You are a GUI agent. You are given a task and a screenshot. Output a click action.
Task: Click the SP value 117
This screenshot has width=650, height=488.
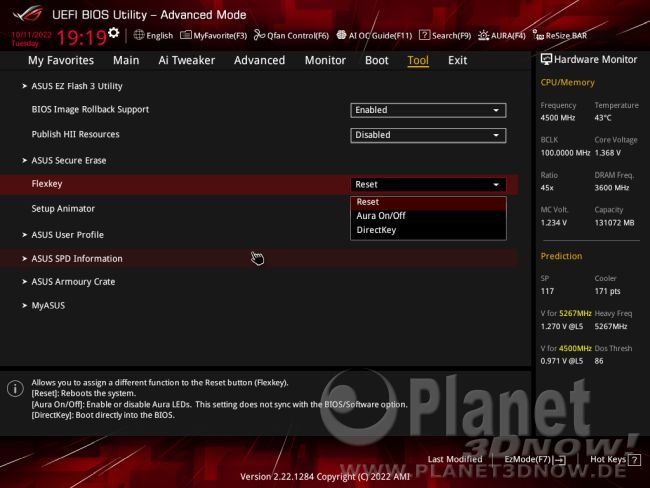[x=547, y=291]
